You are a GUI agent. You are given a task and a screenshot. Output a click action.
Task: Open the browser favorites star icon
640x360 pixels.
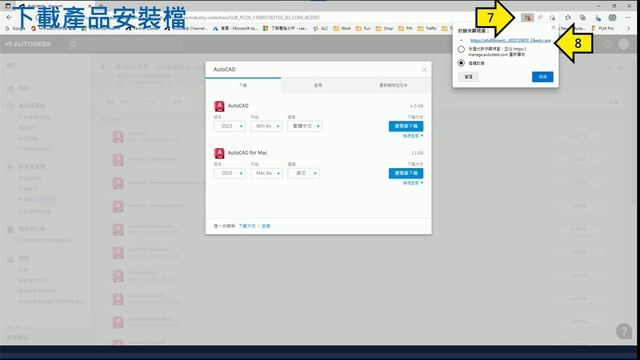click(x=568, y=18)
